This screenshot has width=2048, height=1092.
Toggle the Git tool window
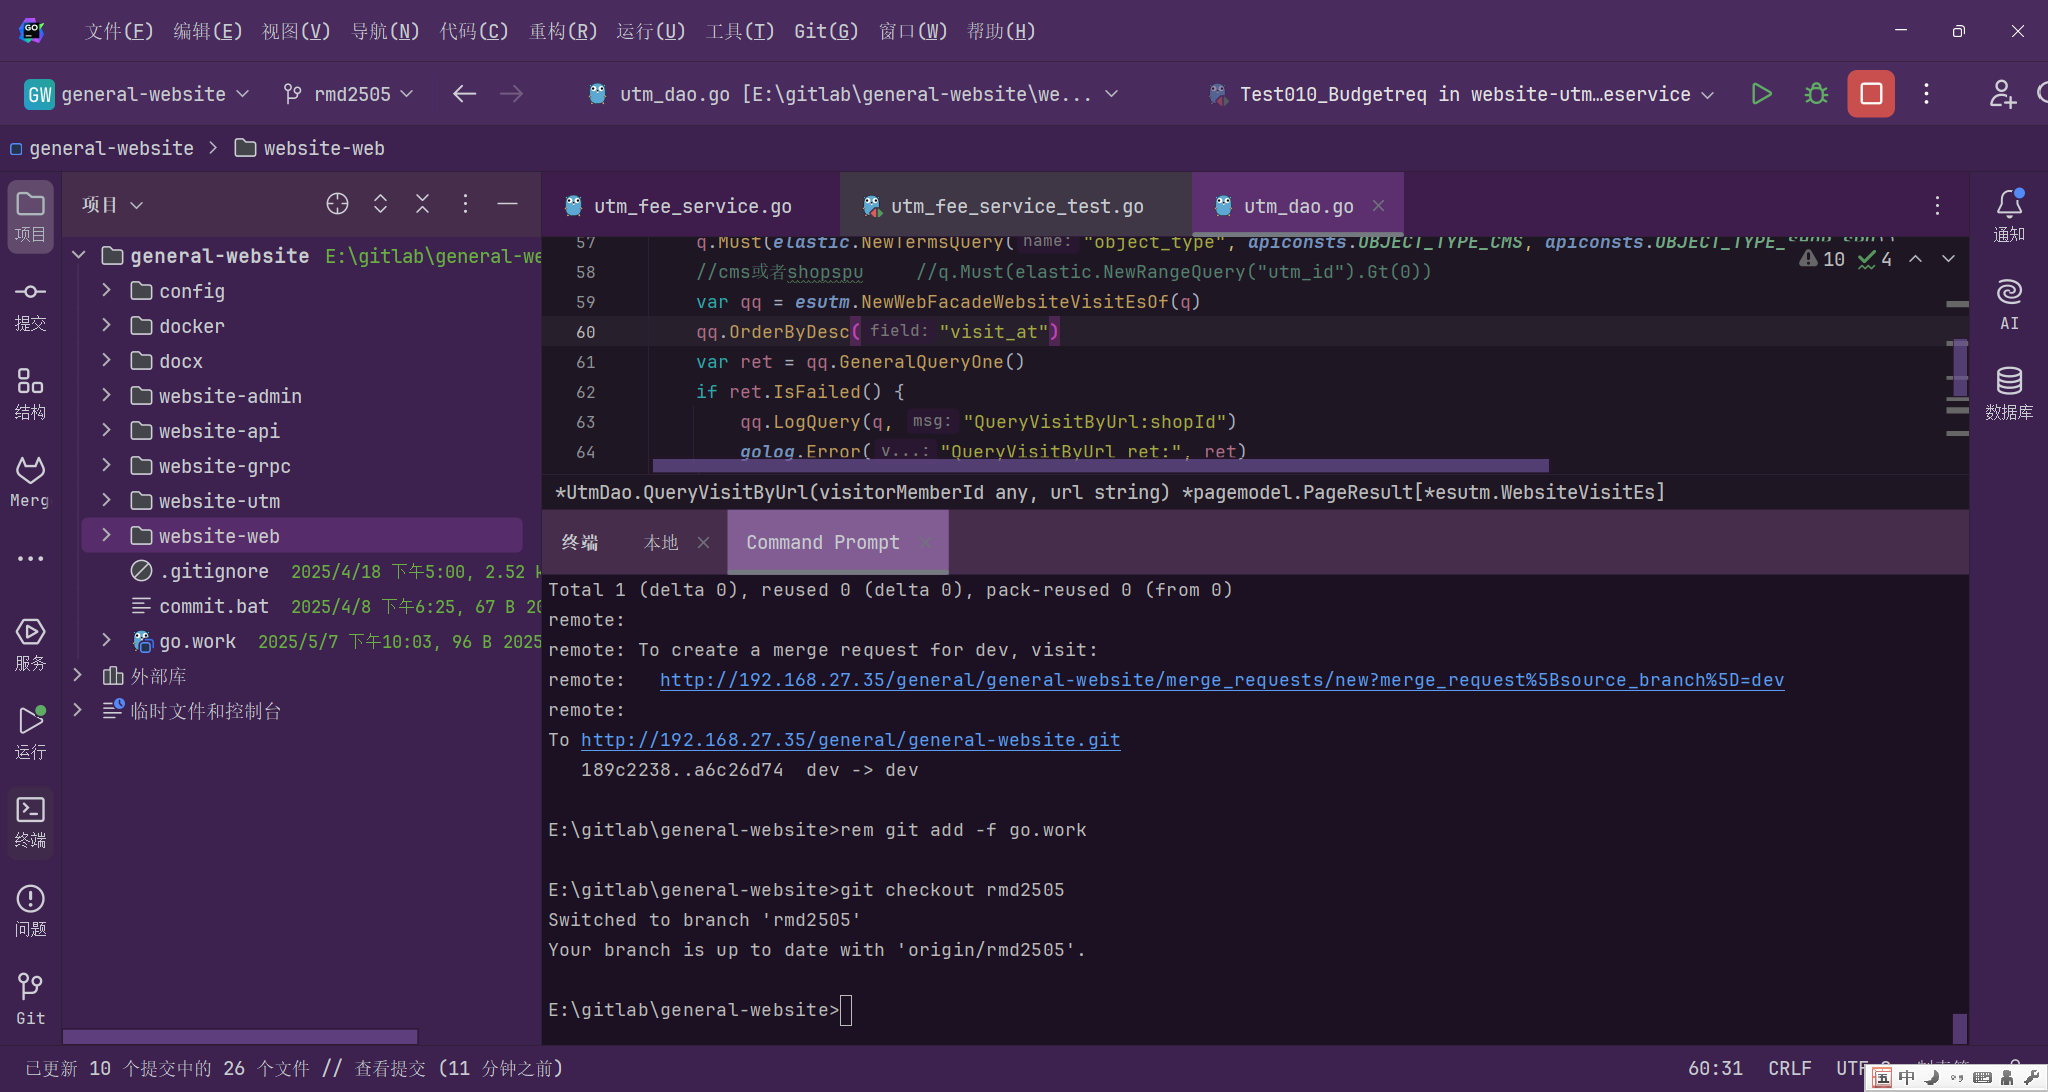tap(30, 999)
